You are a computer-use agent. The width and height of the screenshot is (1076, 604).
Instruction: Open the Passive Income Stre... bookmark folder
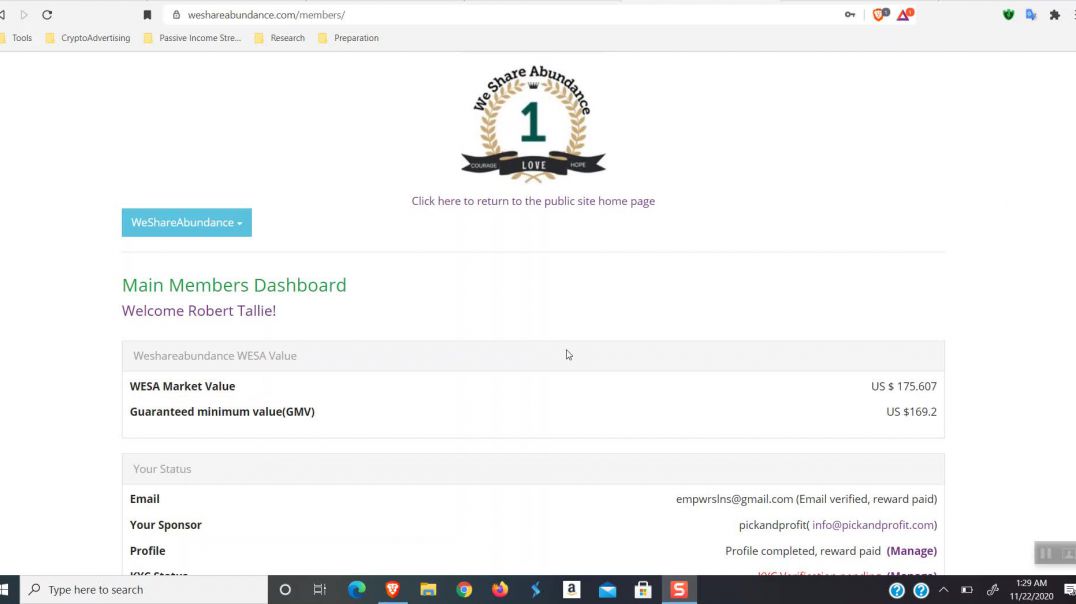(193, 38)
